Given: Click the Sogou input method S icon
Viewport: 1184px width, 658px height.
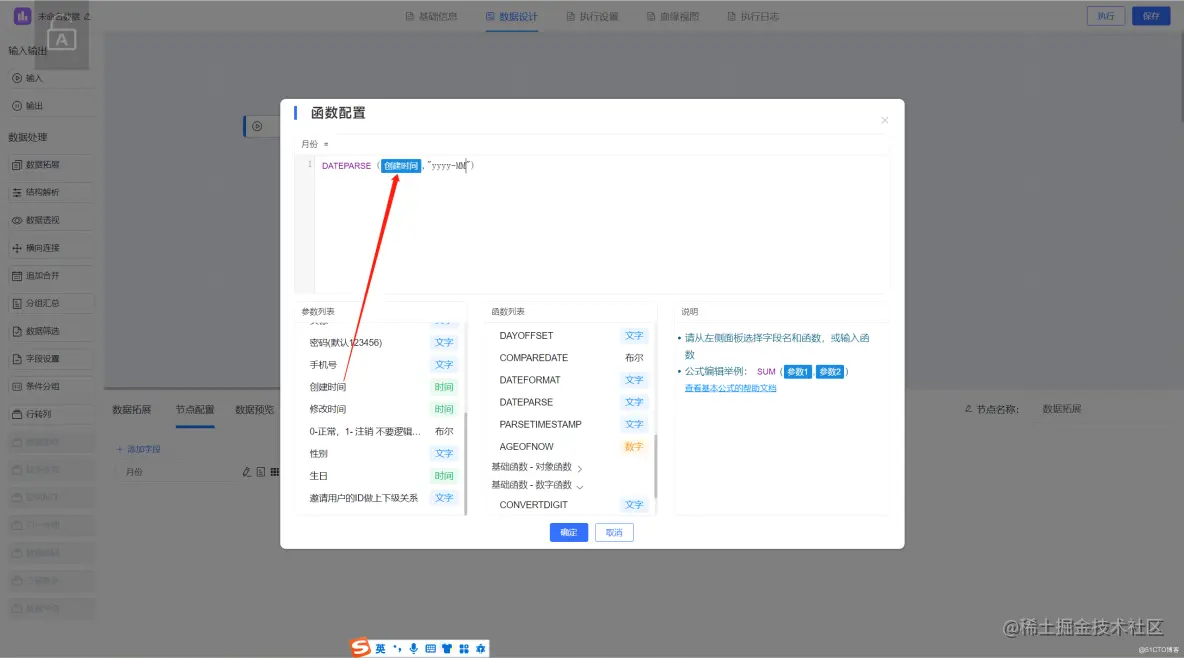Looking at the screenshot, I should (360, 648).
